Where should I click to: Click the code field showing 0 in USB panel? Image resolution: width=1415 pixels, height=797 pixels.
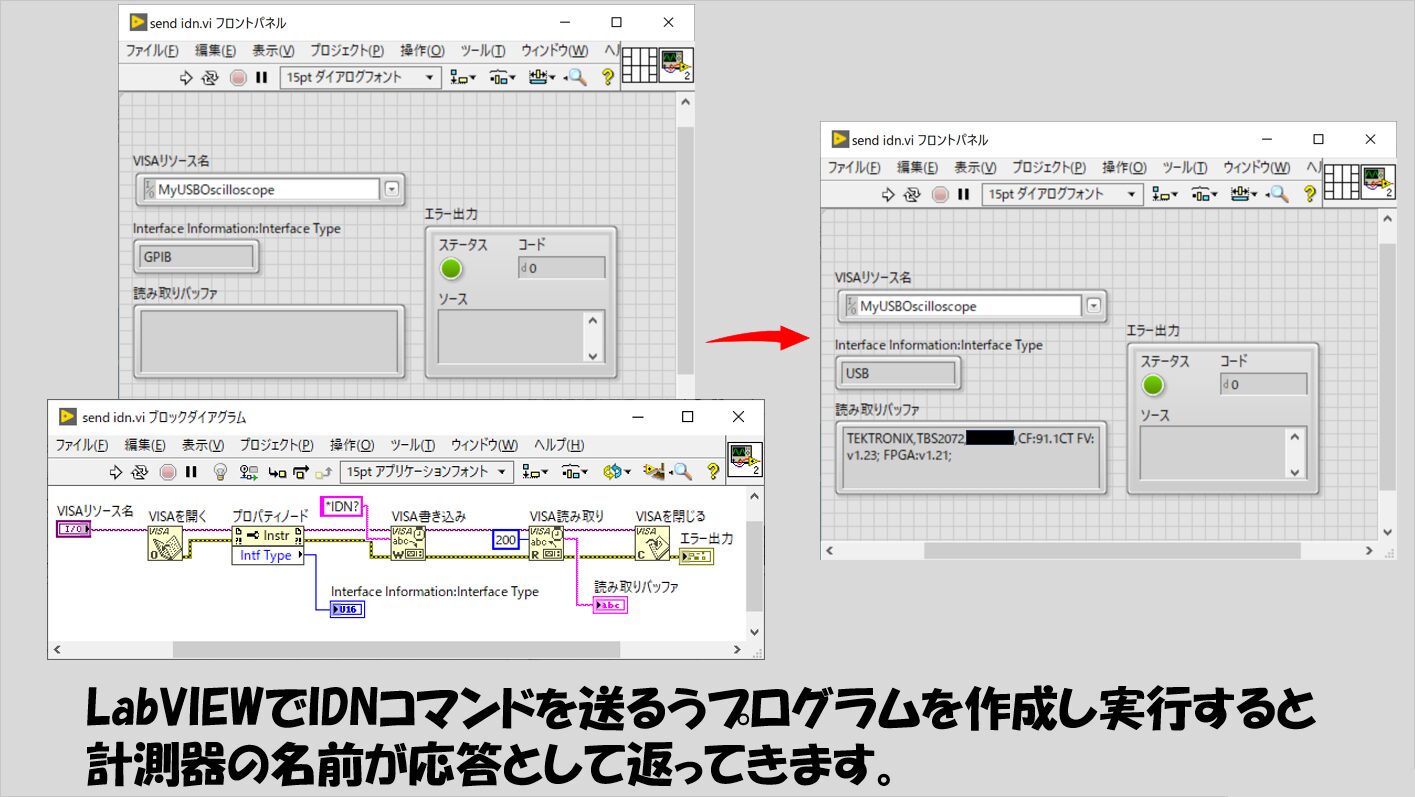(x=1264, y=384)
